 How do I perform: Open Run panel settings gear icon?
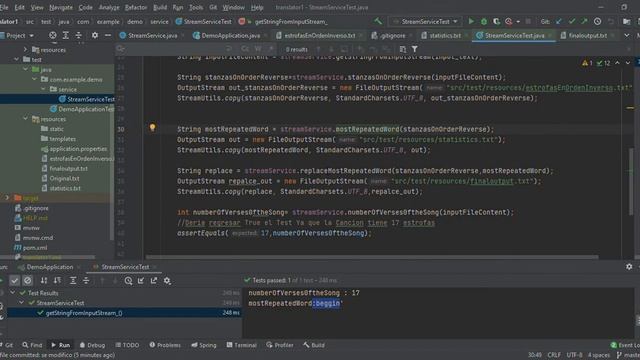pyautogui.click(x=629, y=267)
